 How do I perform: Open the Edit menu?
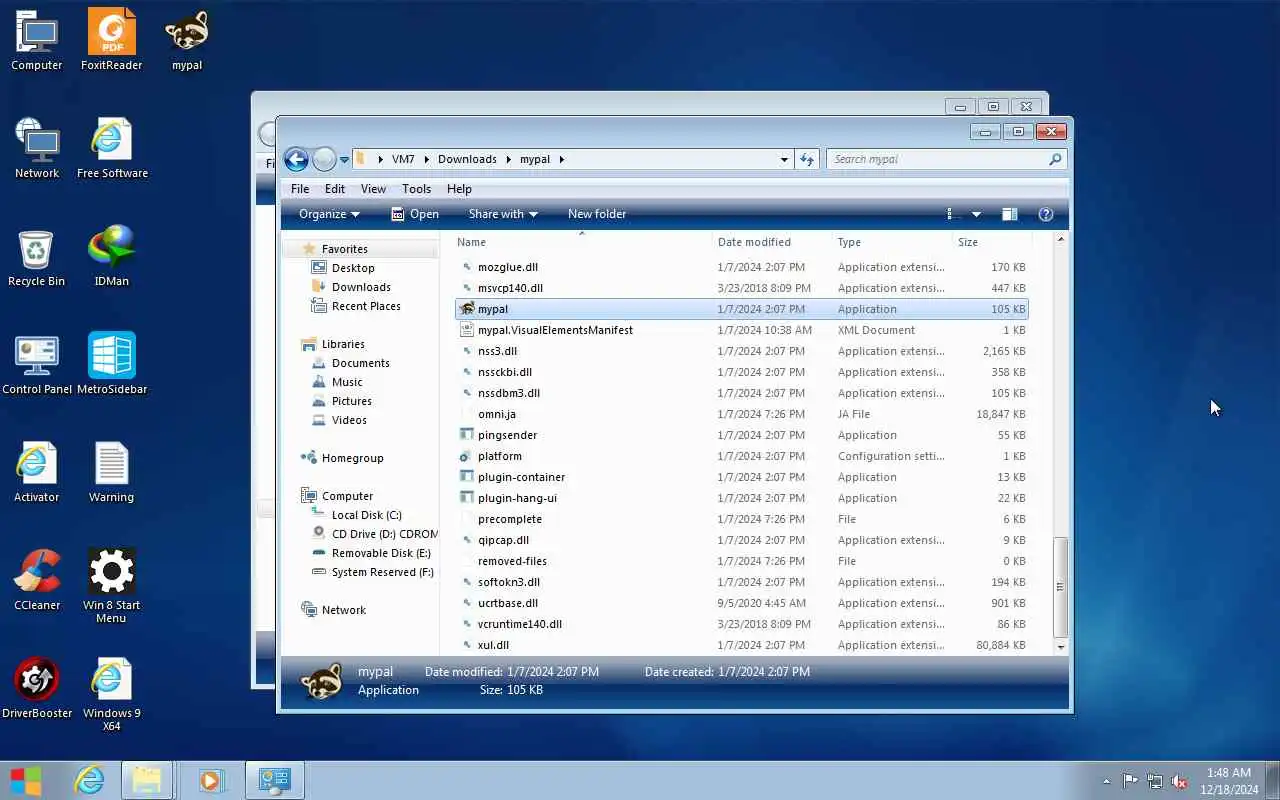click(335, 189)
